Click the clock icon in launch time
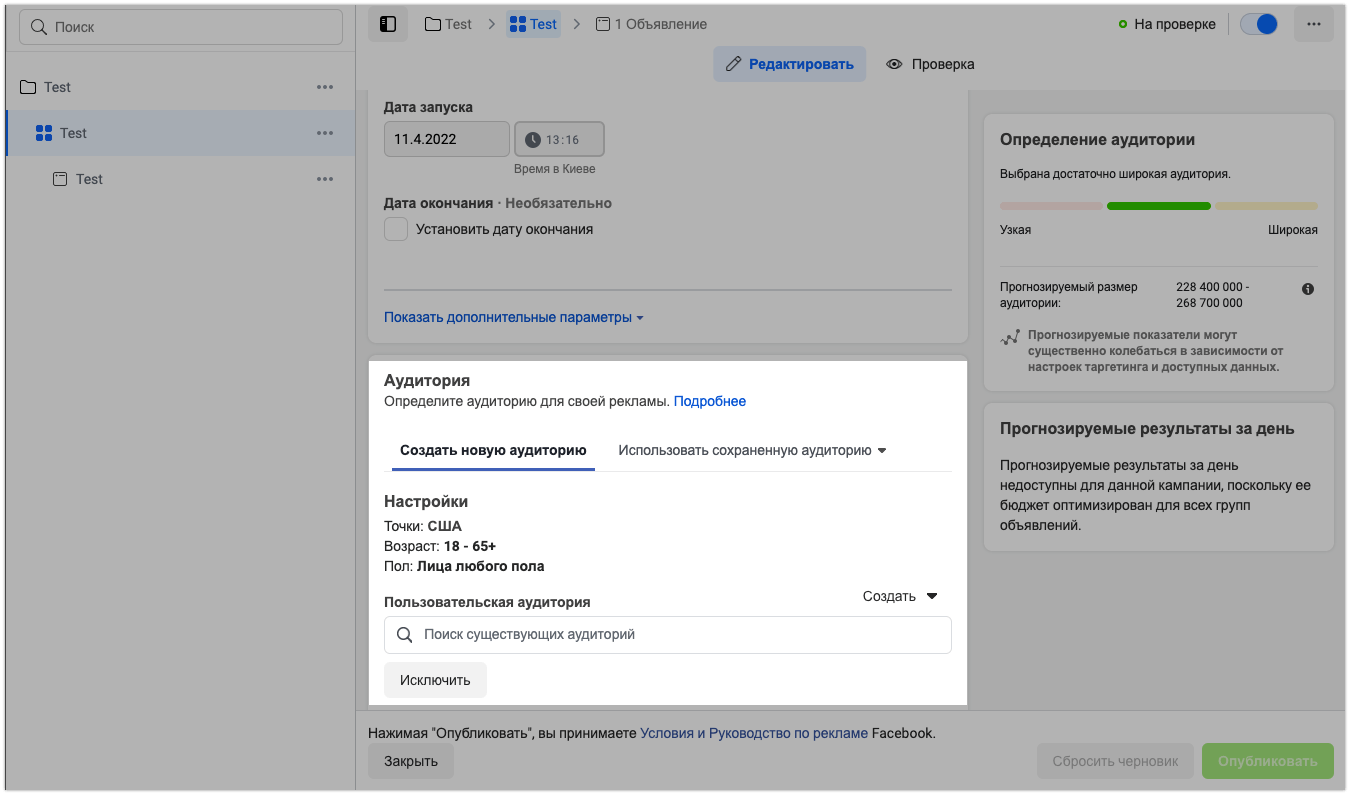Screen dimensions: 1350x795 point(533,140)
